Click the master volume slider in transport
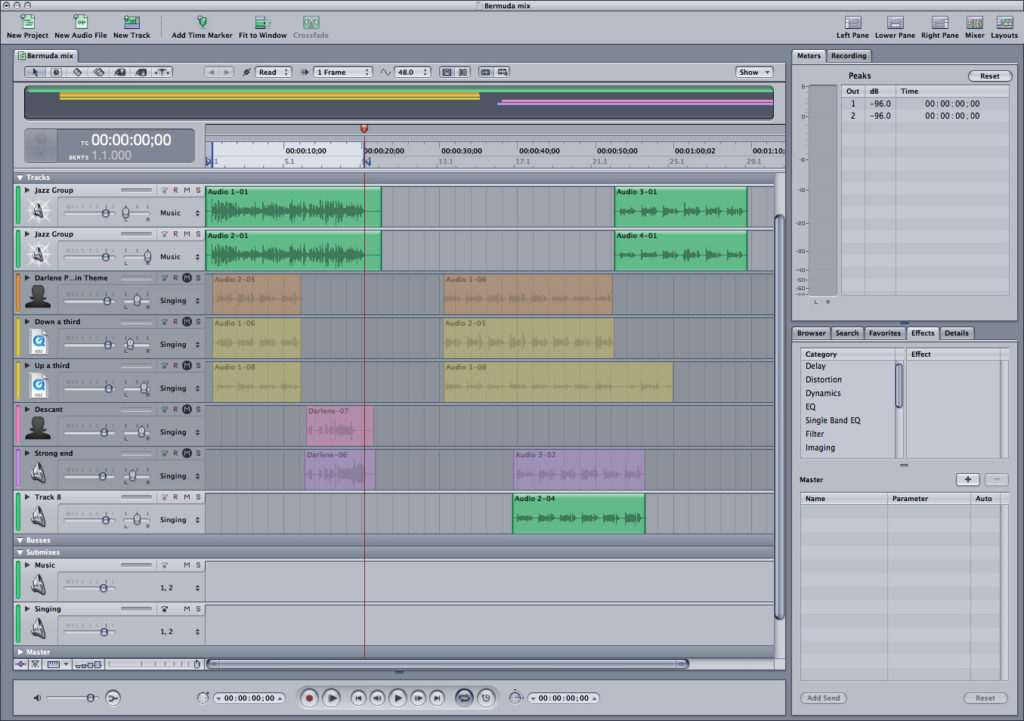The width and height of the screenshot is (1024, 721). [72, 698]
